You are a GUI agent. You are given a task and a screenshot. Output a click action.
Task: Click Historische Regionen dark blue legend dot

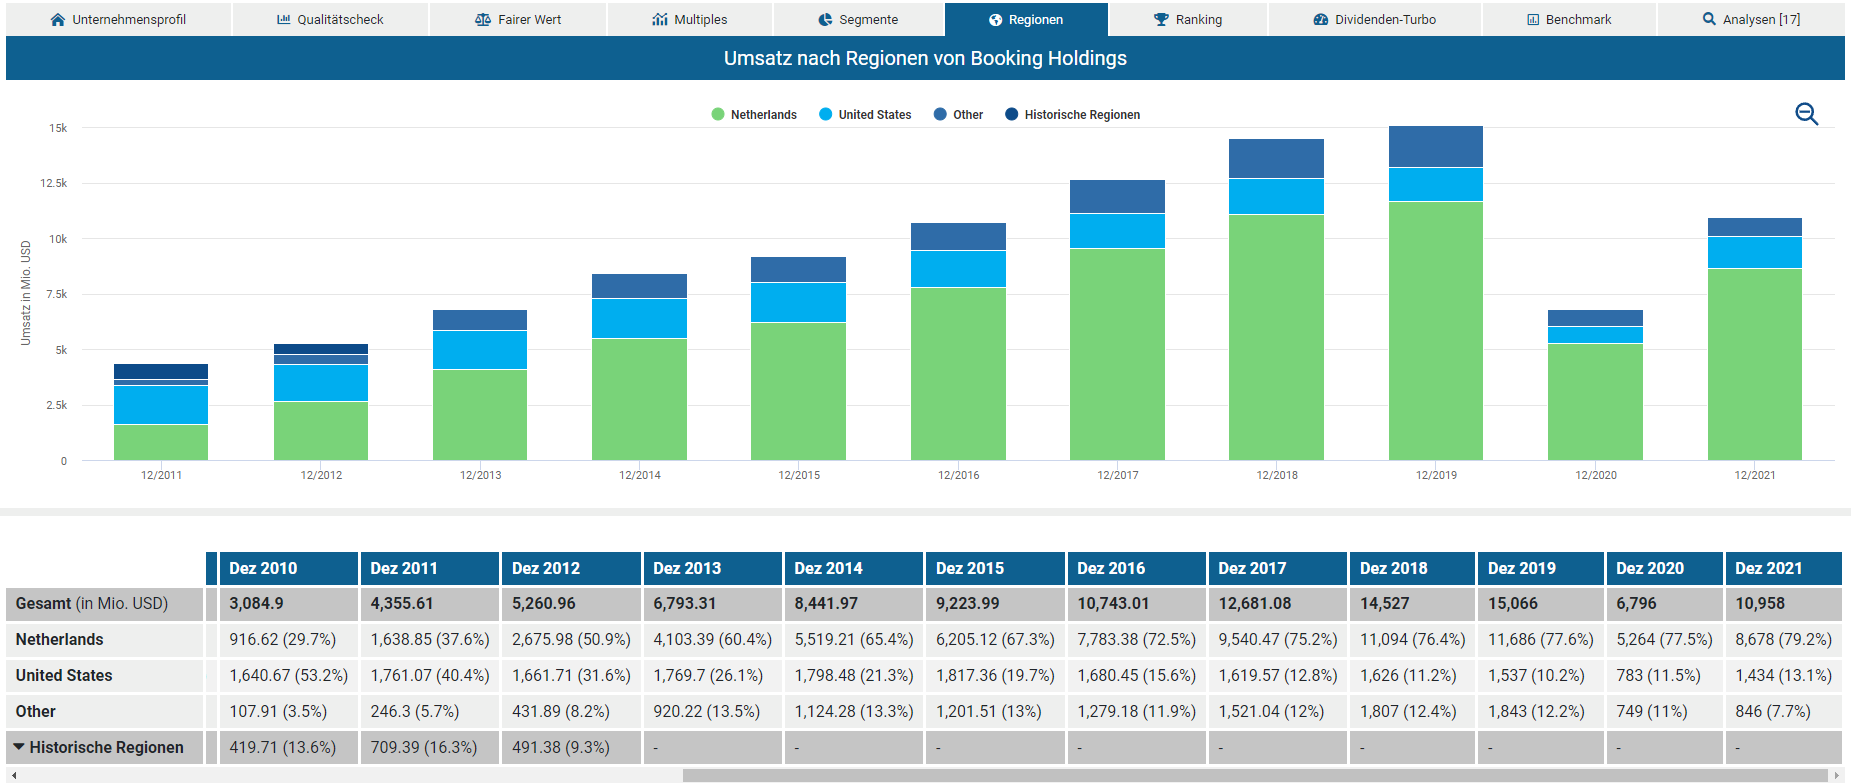1012,115
